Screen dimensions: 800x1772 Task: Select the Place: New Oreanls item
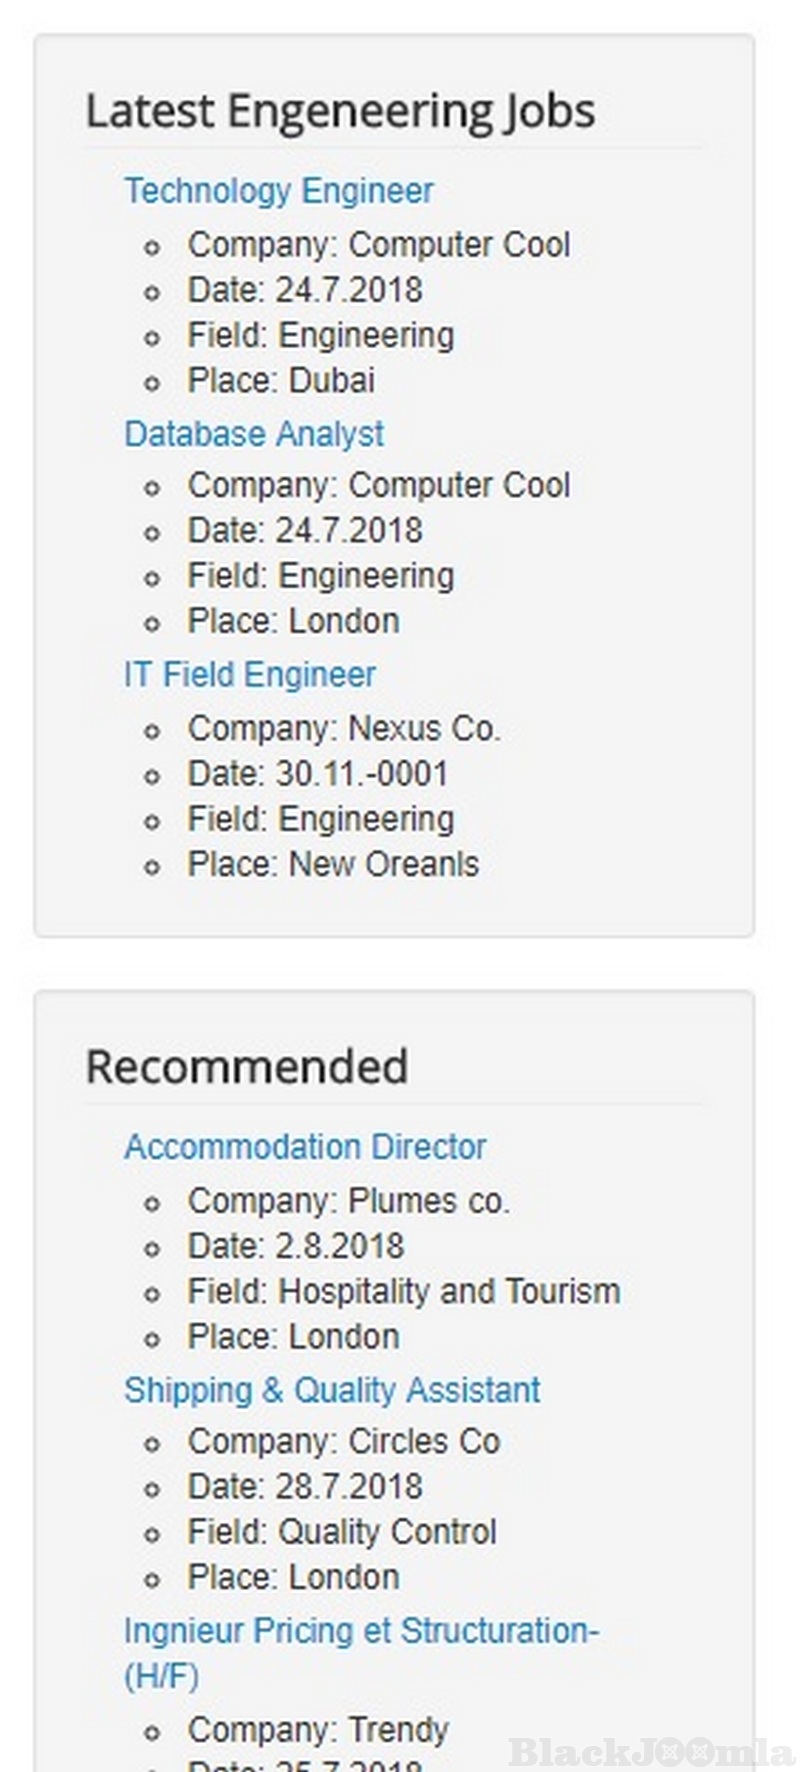pos(333,864)
